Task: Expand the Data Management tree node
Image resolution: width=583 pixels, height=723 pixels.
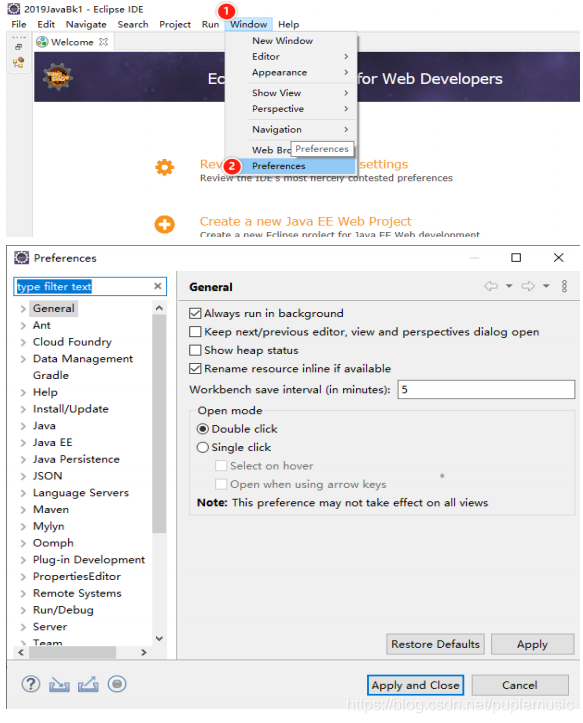Action: [x=23, y=359]
